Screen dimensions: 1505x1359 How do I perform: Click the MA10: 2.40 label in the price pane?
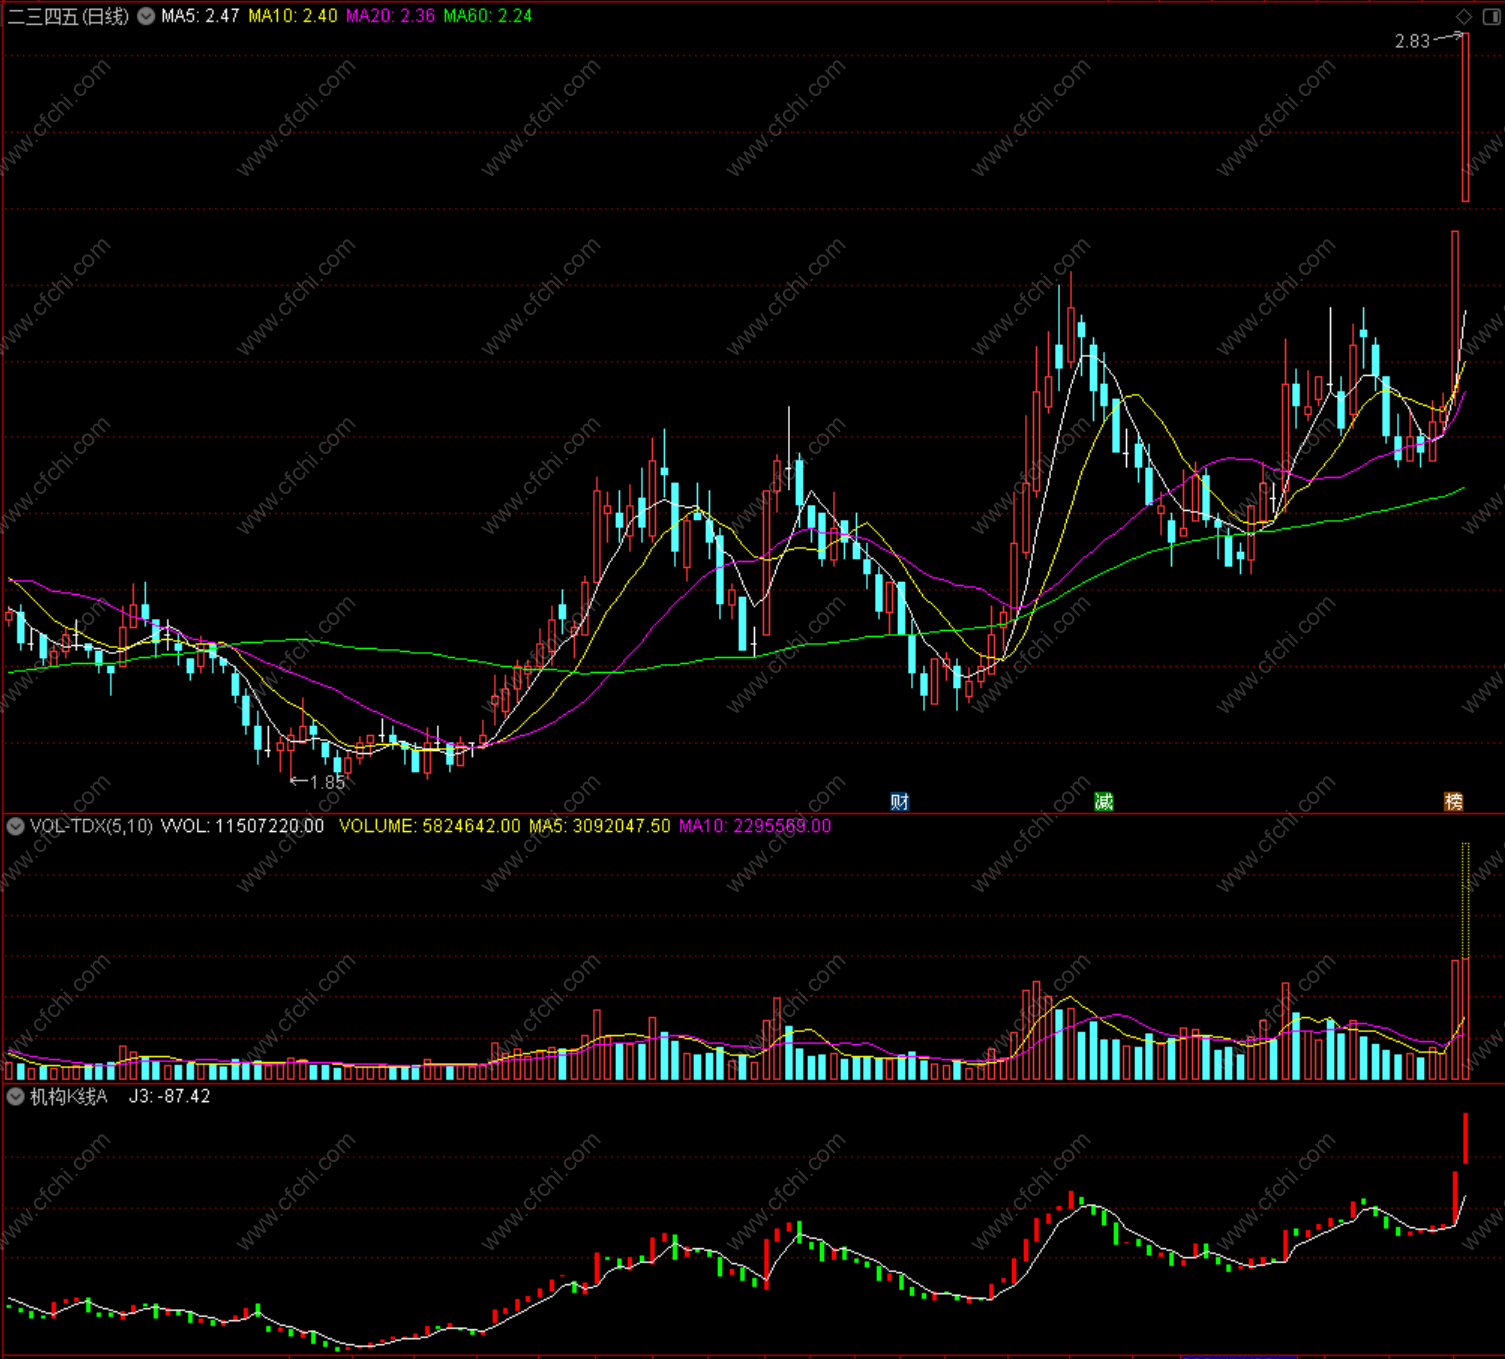[x=293, y=16]
